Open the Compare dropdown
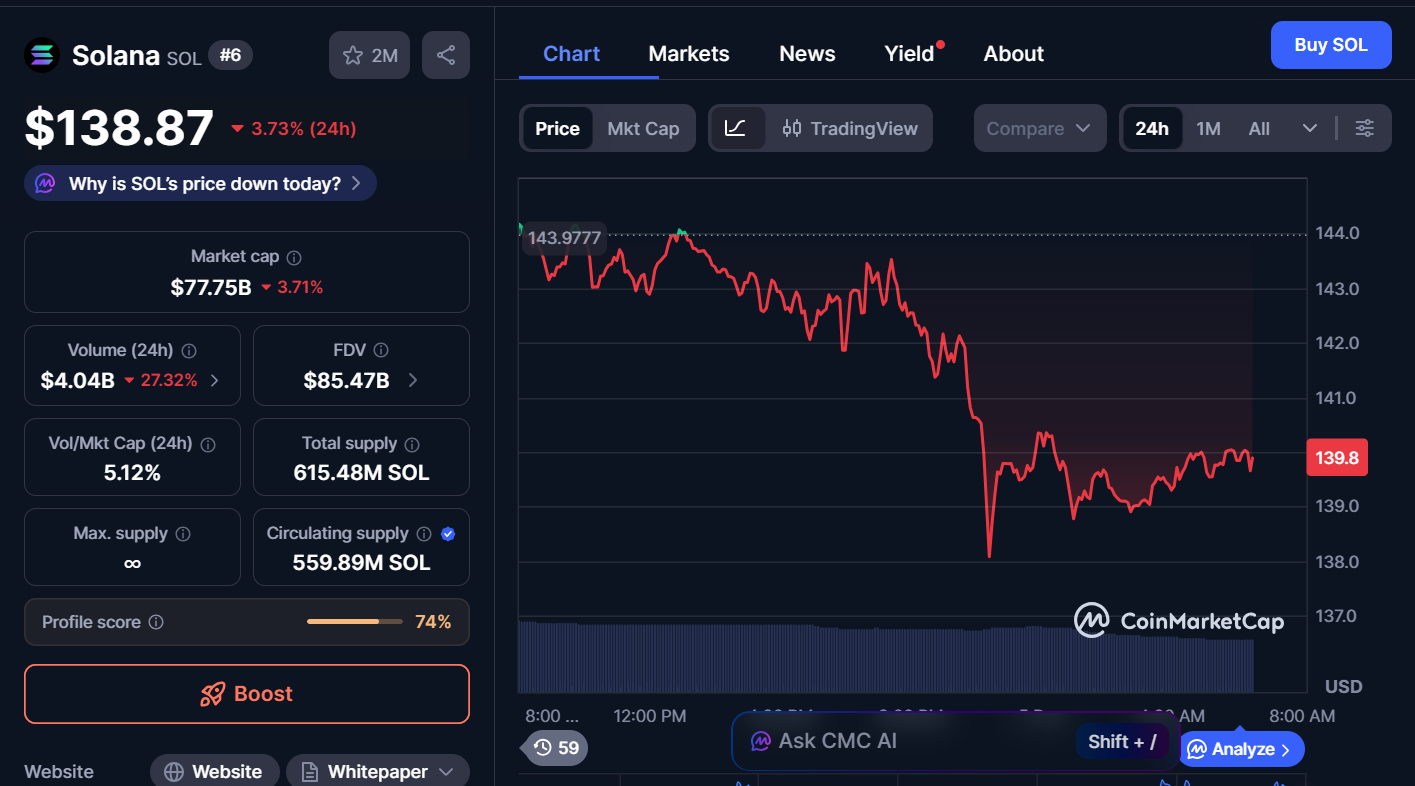 pyautogui.click(x=1039, y=128)
